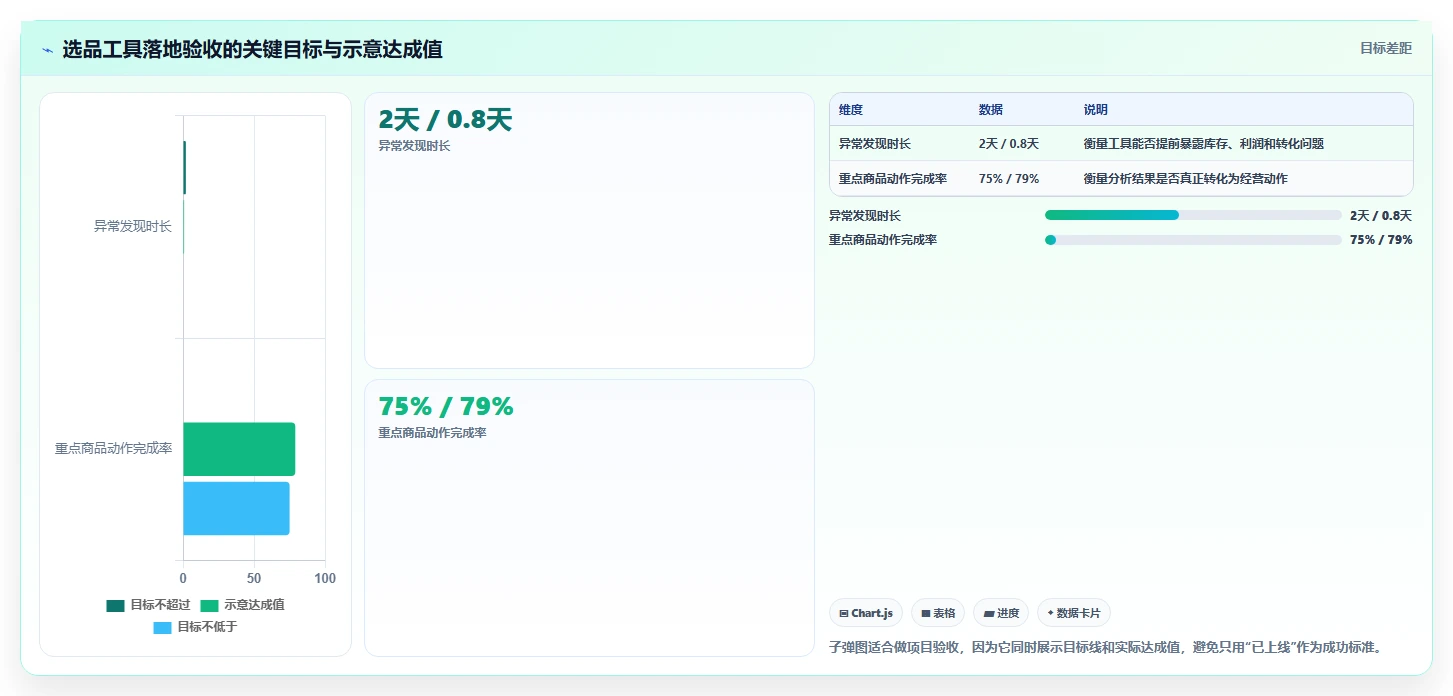Click the 50 tick label on chart axis

(x=254, y=578)
